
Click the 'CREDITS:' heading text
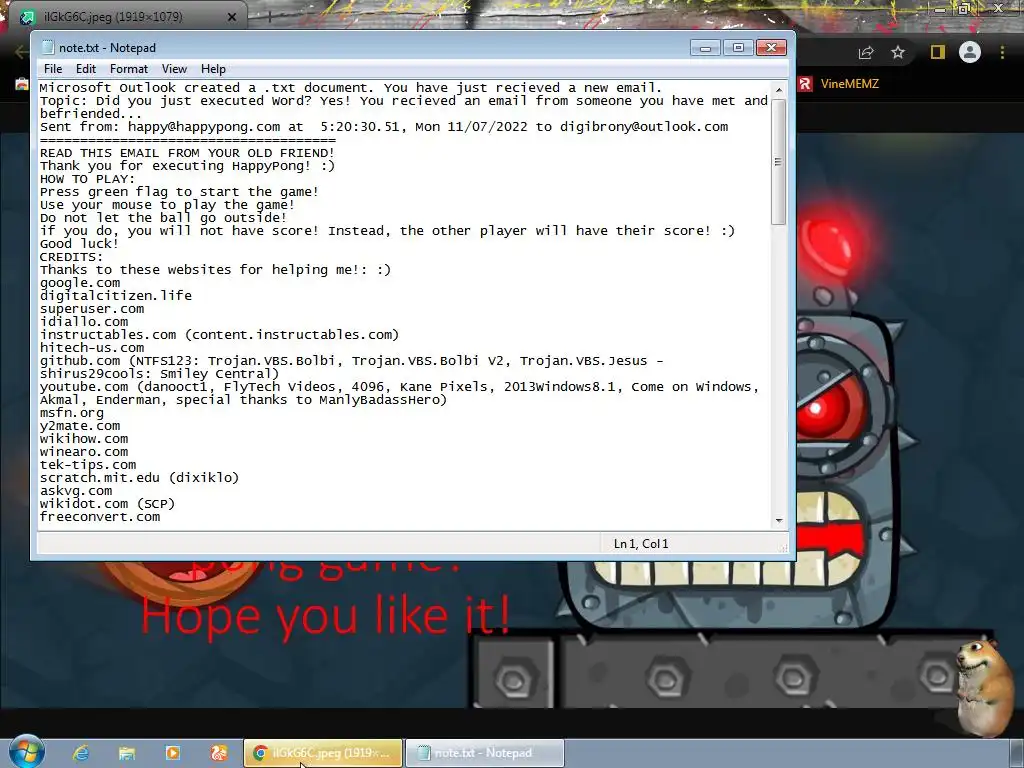point(71,257)
